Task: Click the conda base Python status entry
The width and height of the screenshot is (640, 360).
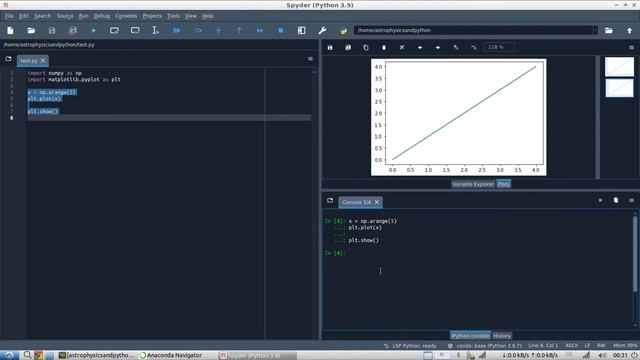Action: pyautogui.click(x=484, y=346)
